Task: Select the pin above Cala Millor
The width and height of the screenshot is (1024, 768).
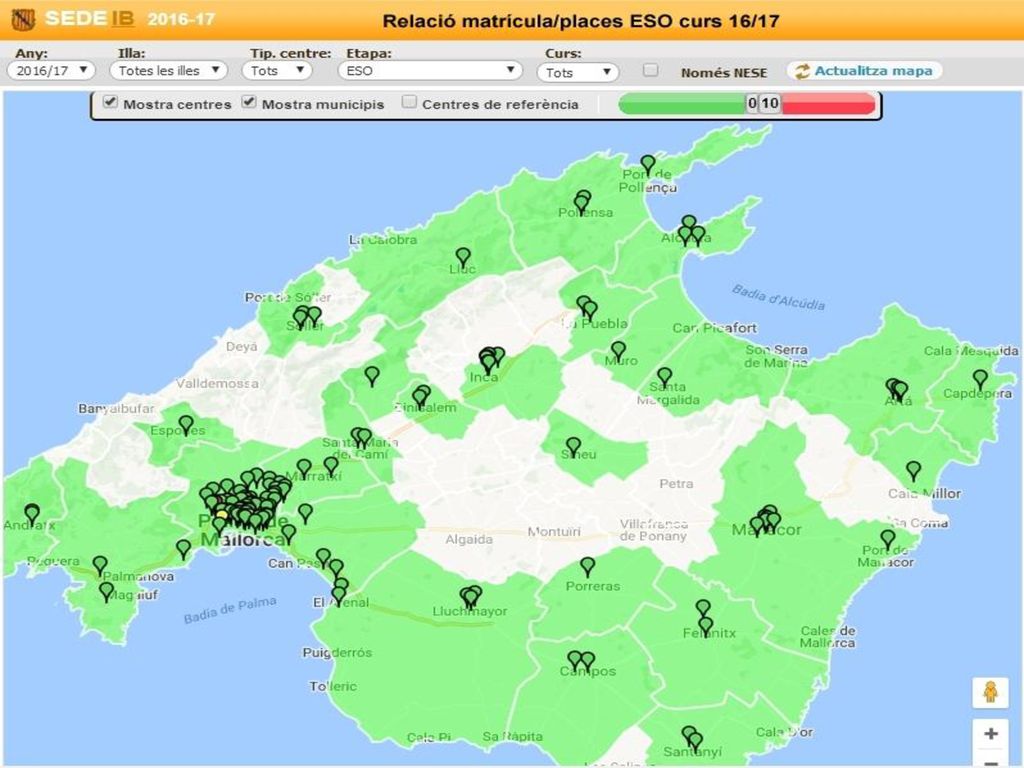Action: click(x=913, y=470)
